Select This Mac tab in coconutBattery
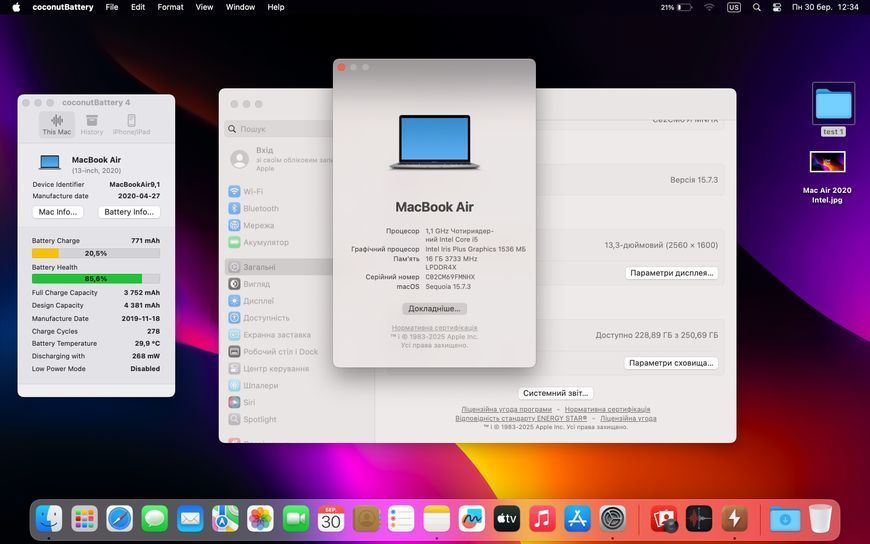Viewport: 870px width, 544px height. coord(57,124)
